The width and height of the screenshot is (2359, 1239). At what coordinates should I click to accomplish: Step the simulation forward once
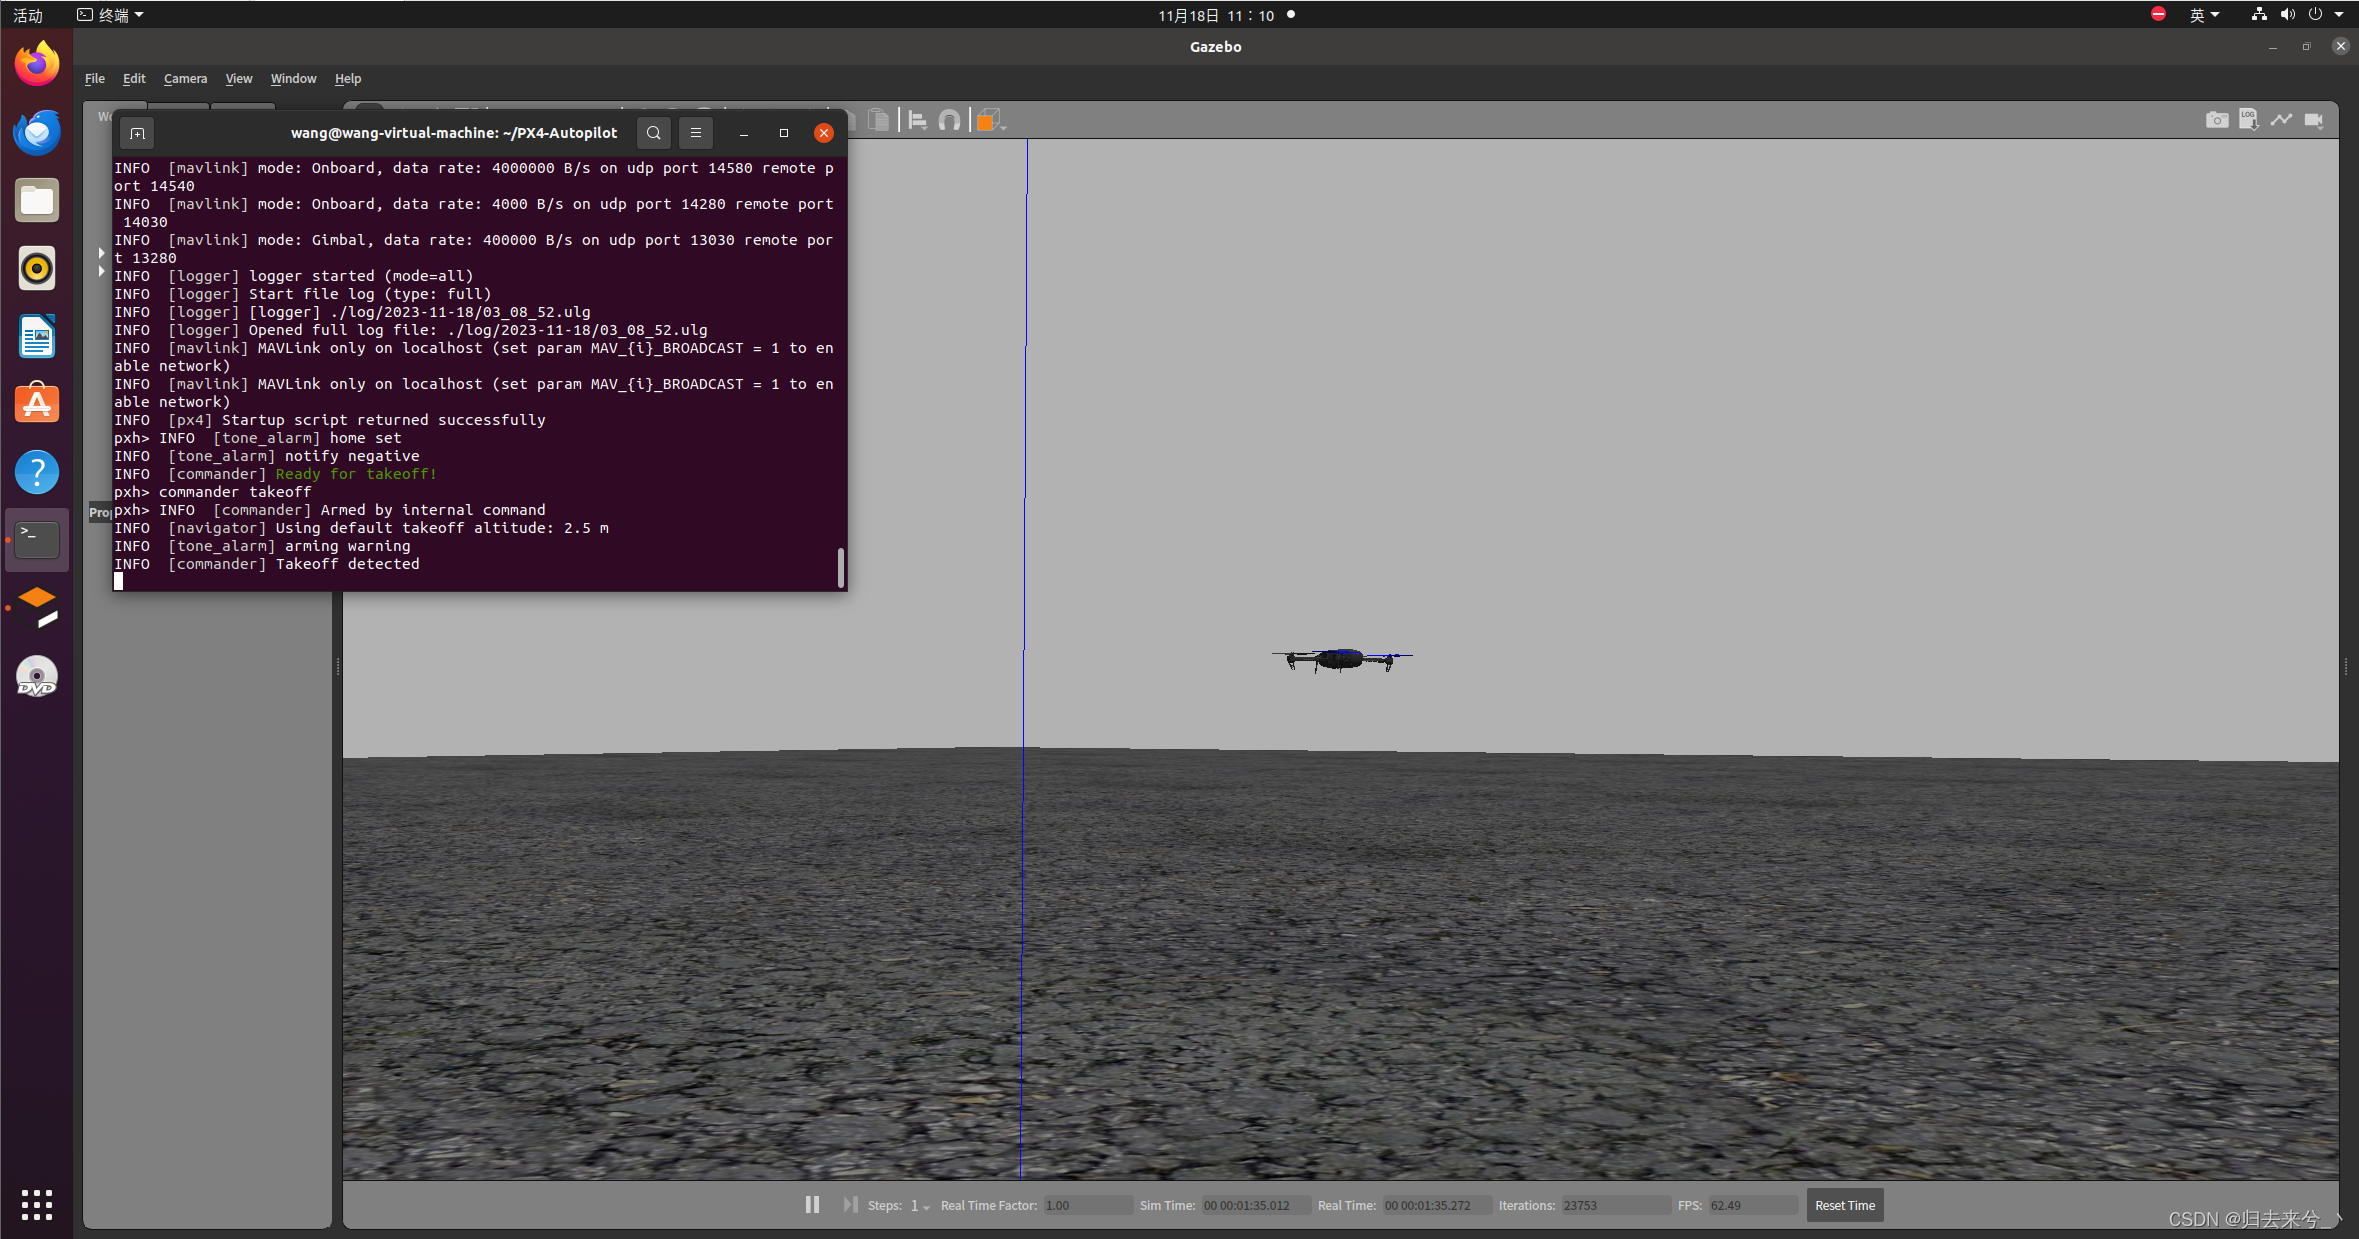pos(849,1204)
